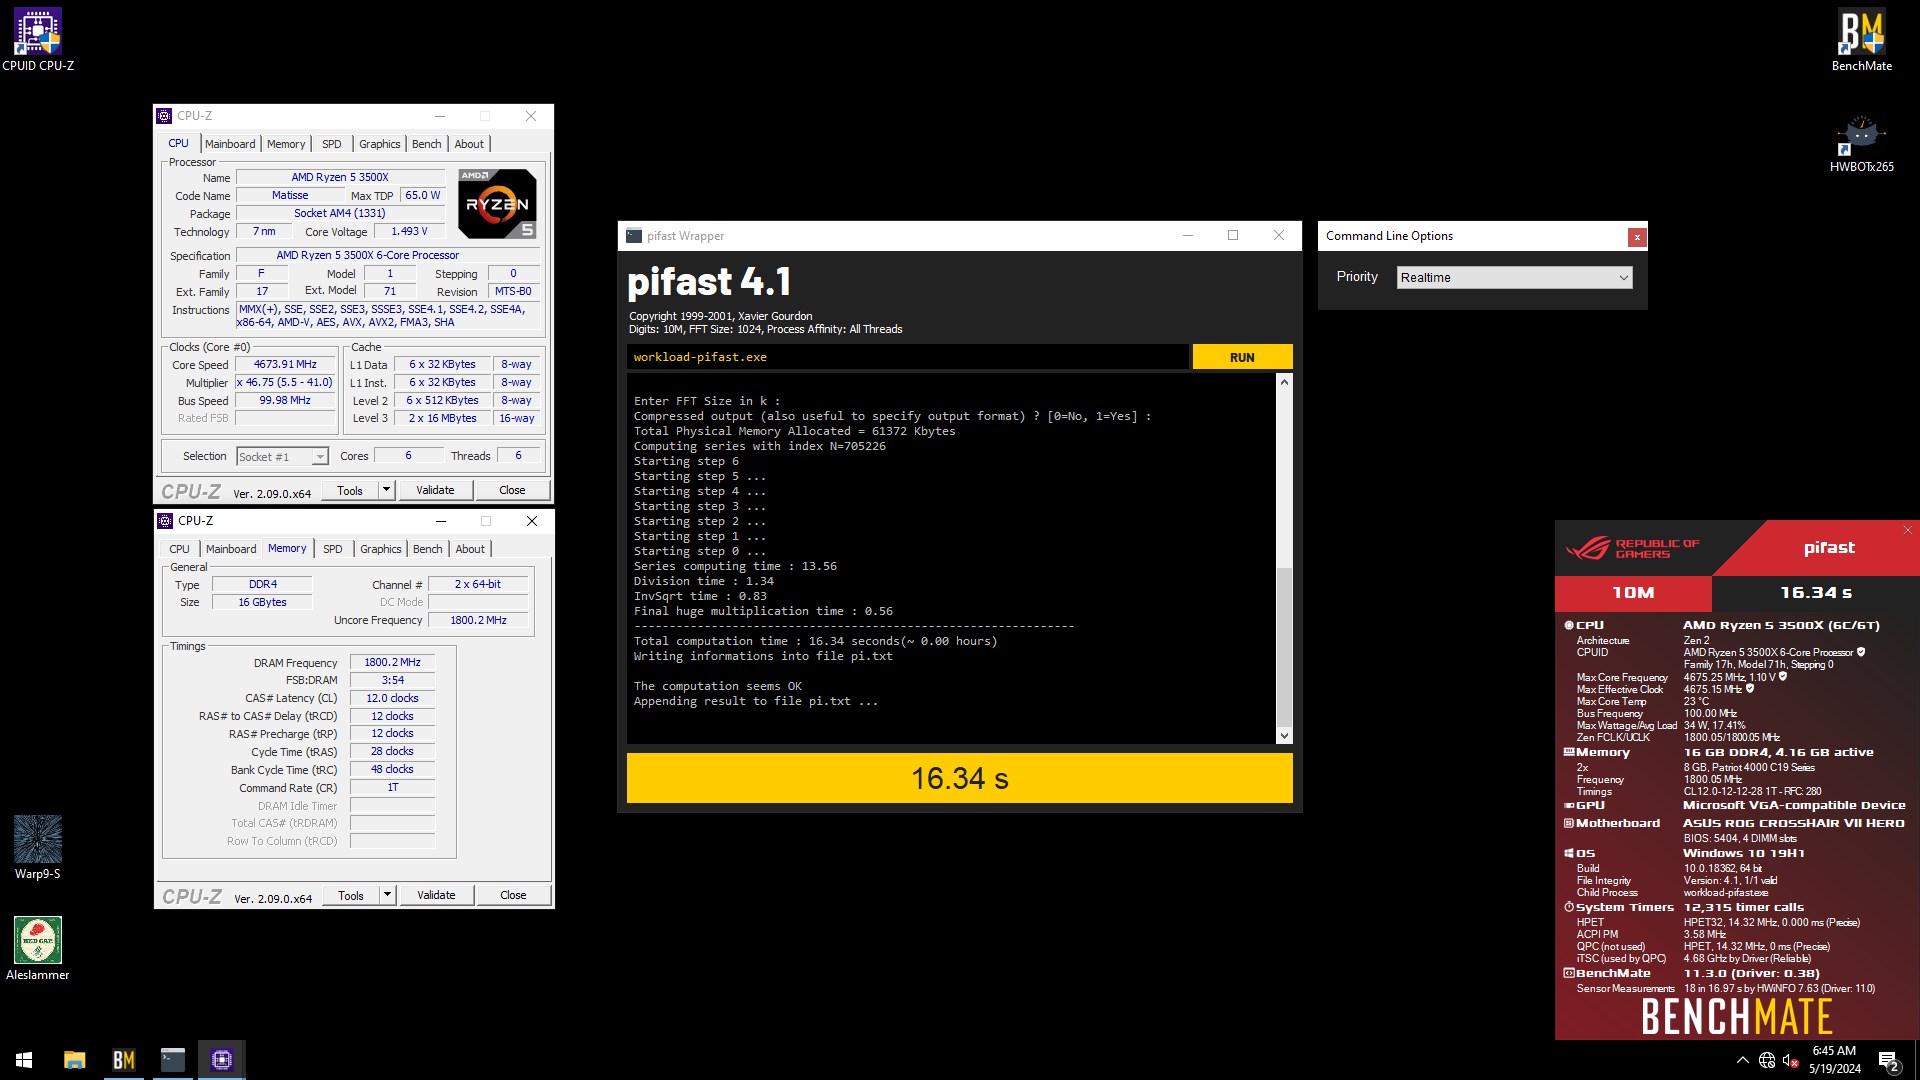Screen dimensions: 1920x1080
Task: Open the Aleslammer desktop shortcut
Action: pos(38,949)
